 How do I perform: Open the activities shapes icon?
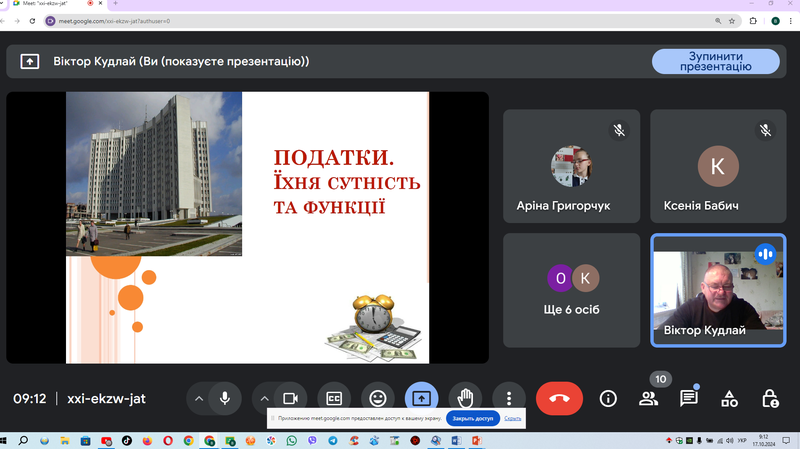[730, 398]
